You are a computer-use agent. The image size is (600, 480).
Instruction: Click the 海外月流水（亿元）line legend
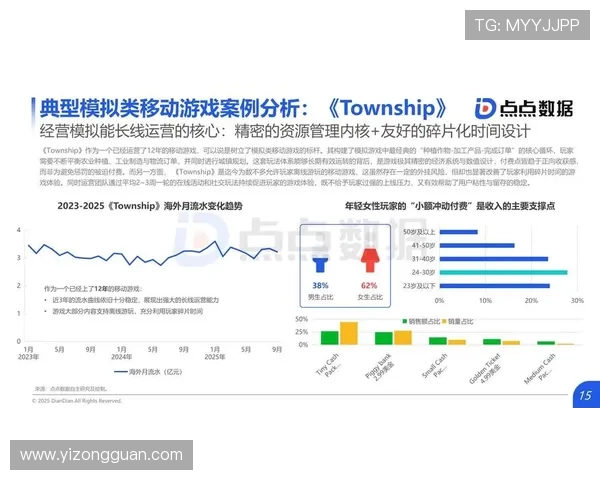(x=148, y=372)
